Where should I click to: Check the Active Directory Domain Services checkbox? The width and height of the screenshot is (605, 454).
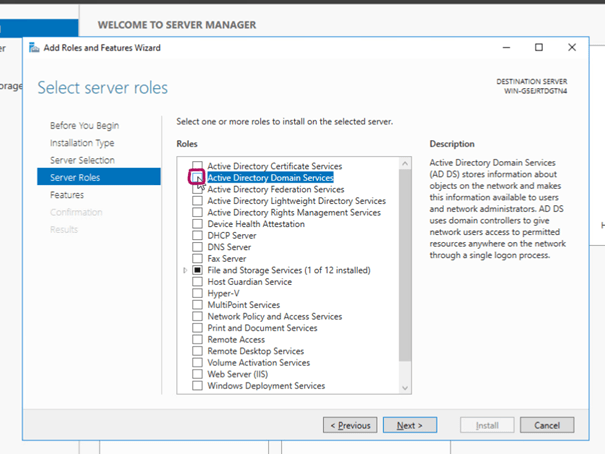198,178
